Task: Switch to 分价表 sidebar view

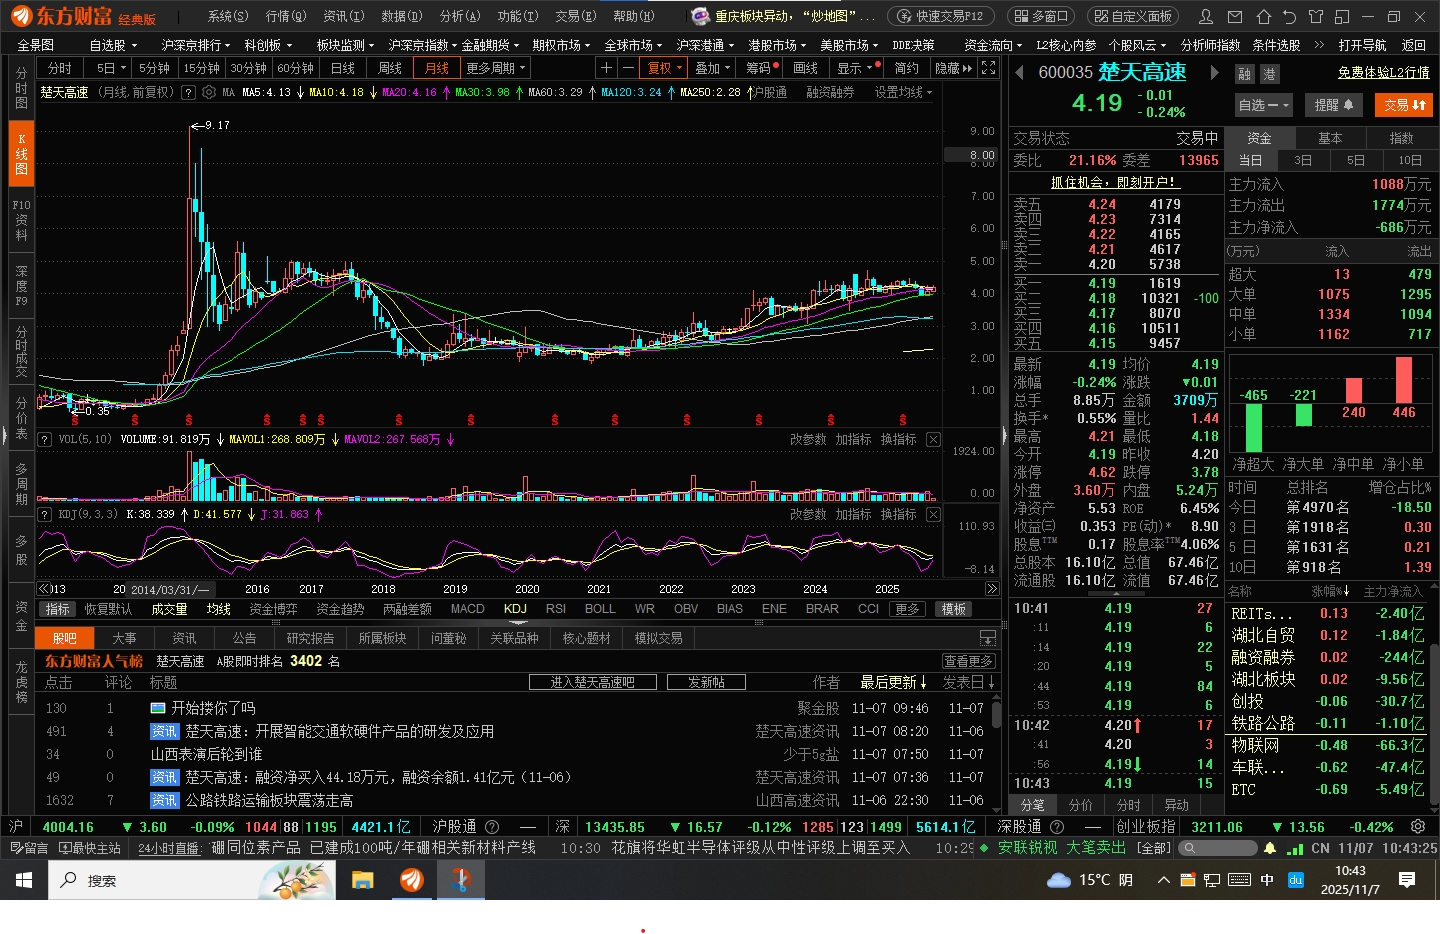Action: [21, 418]
